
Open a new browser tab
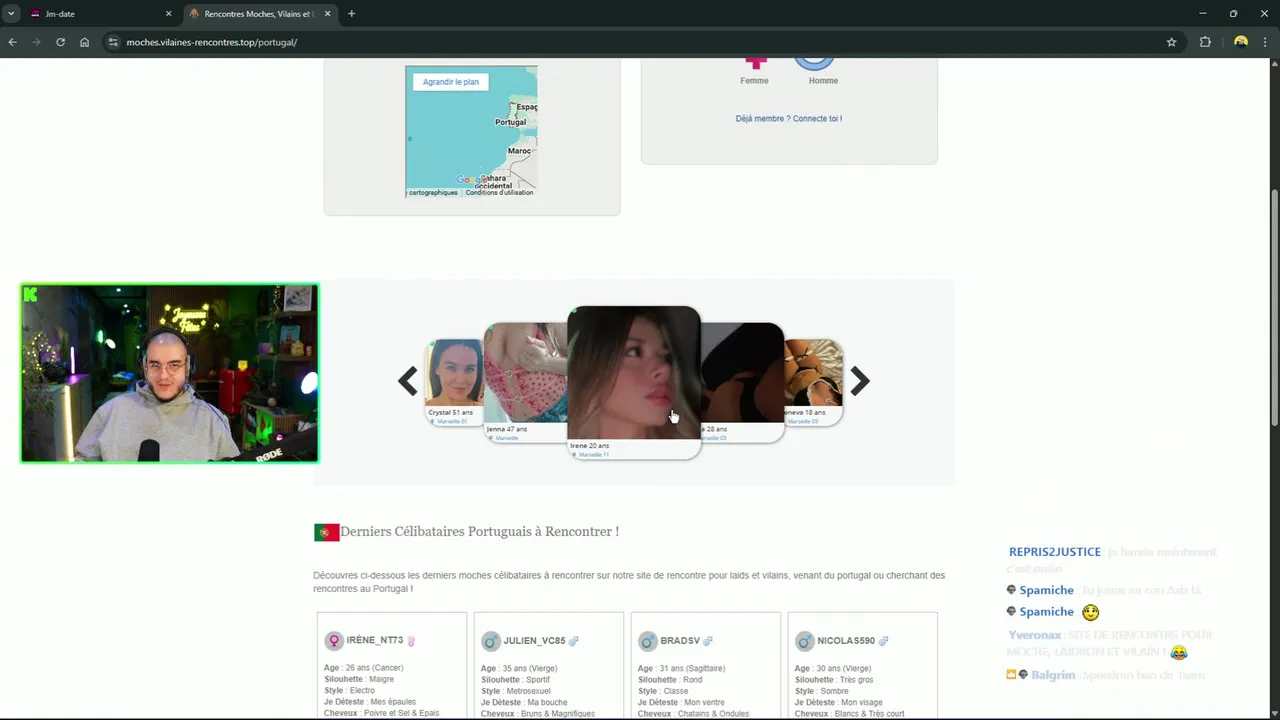click(x=351, y=14)
